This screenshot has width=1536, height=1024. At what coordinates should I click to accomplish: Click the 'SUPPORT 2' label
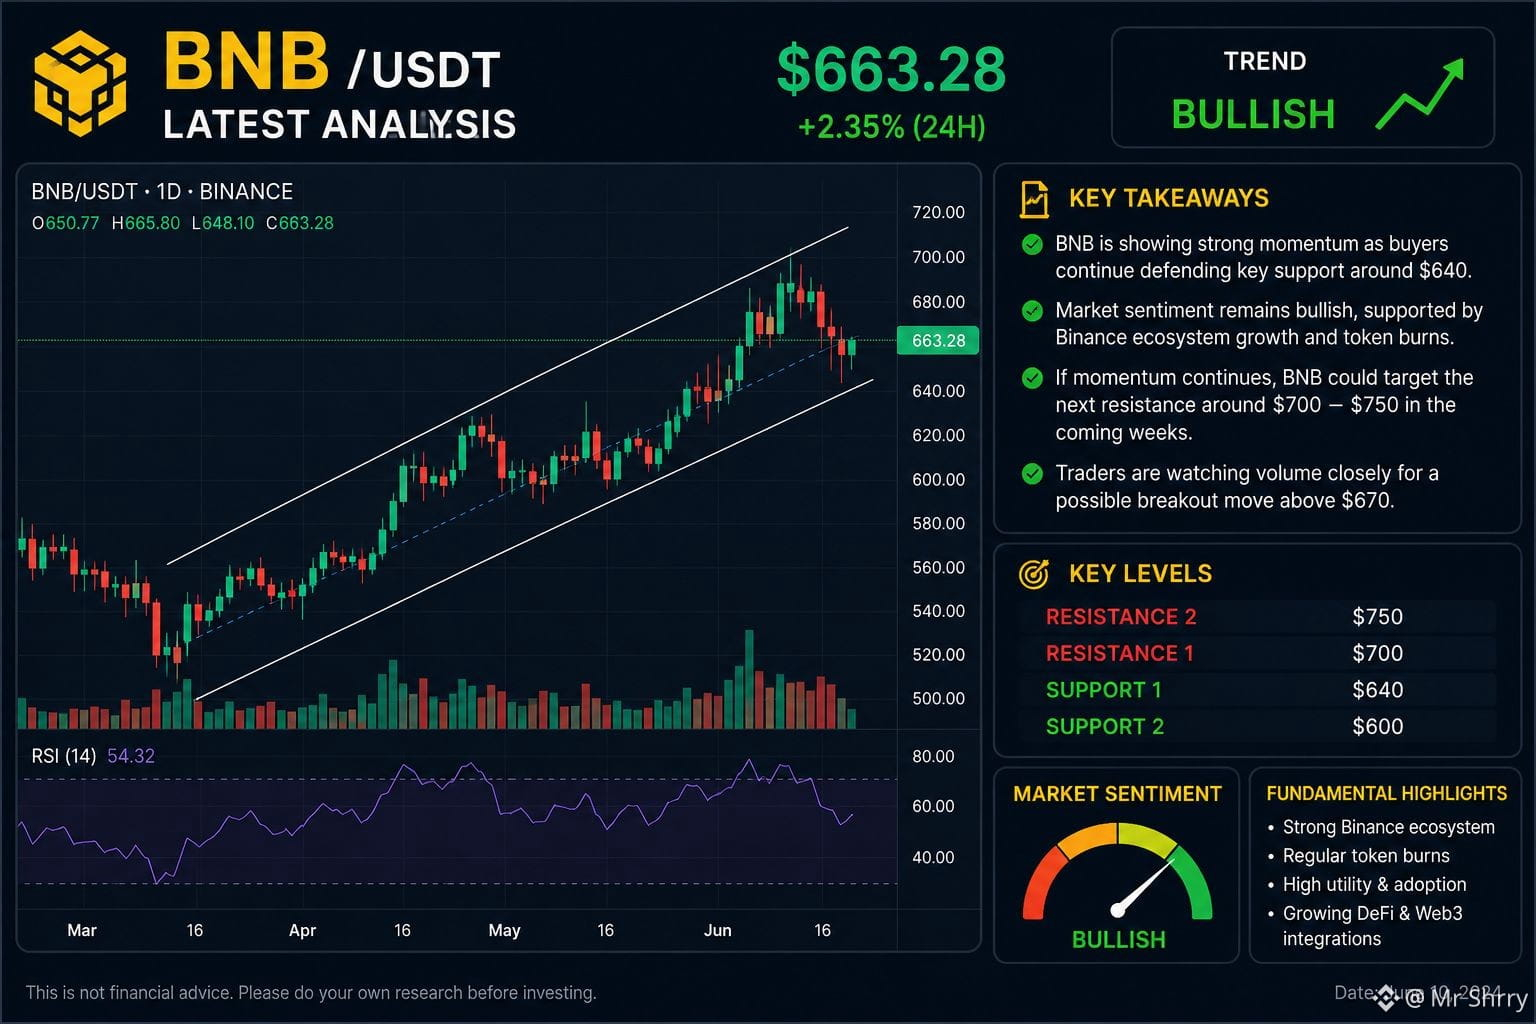click(x=1105, y=727)
